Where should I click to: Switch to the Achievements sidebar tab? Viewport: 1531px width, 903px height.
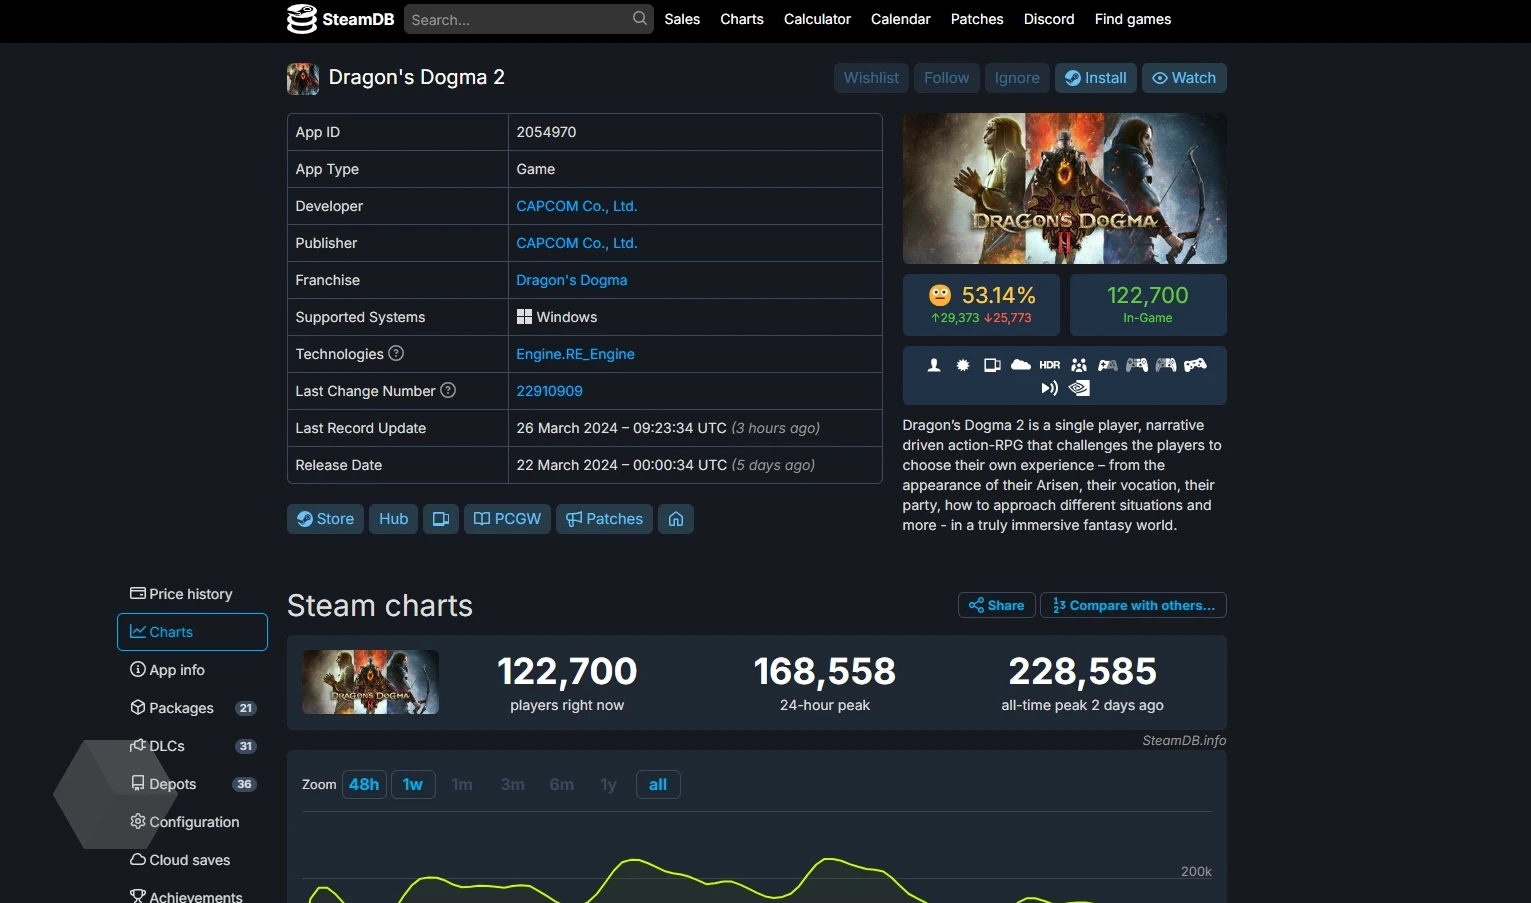pos(192,896)
